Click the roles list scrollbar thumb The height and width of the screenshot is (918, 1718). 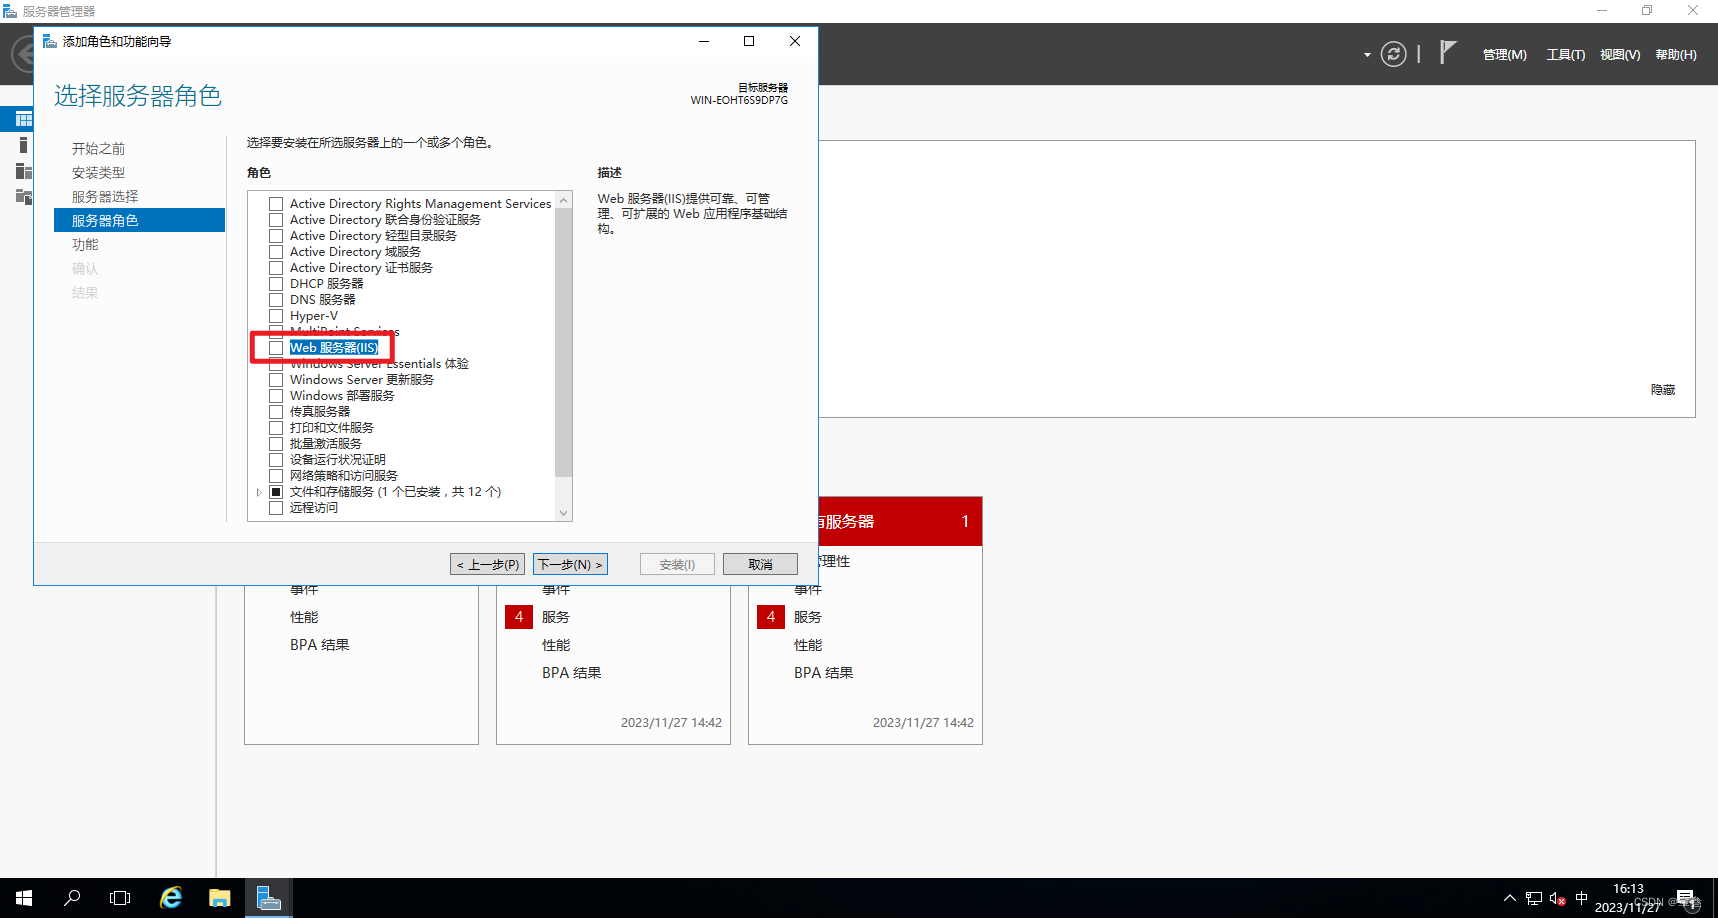click(x=563, y=344)
